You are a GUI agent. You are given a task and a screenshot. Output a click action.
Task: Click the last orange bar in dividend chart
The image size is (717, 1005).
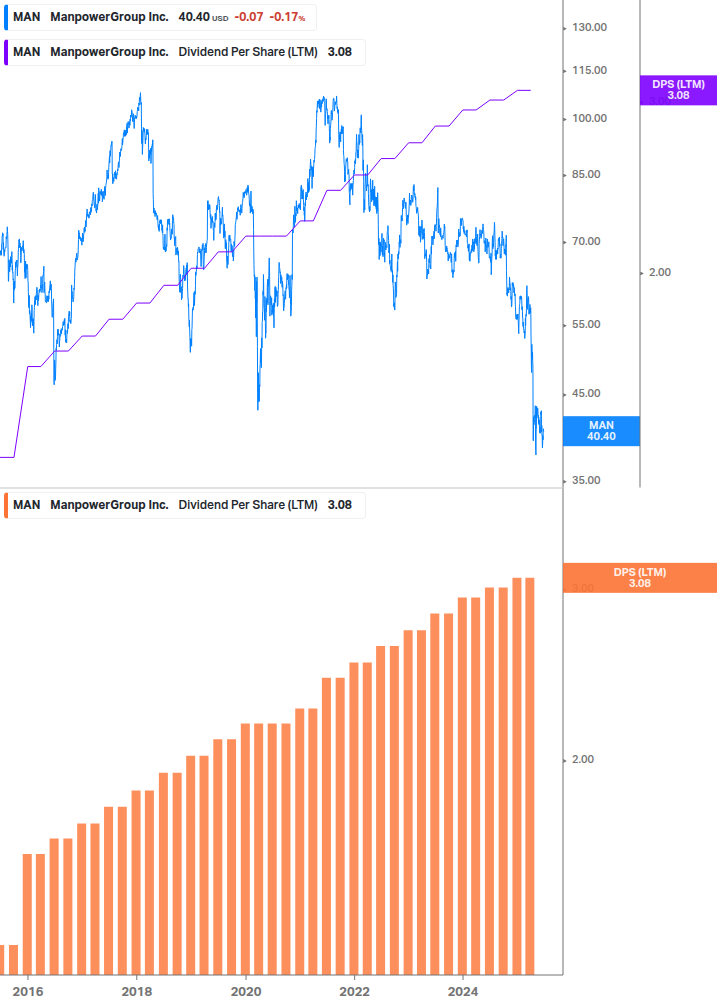coord(529,776)
